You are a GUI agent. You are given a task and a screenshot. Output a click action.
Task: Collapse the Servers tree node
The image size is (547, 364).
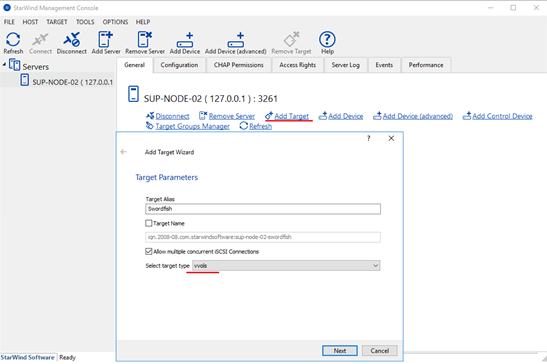(4, 64)
